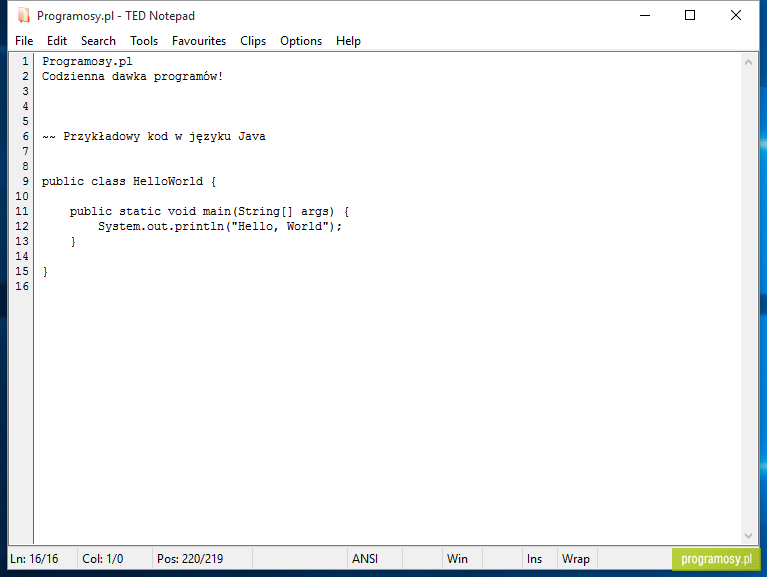The image size is (767, 577).
Task: Open the Help menu
Action: coord(348,41)
